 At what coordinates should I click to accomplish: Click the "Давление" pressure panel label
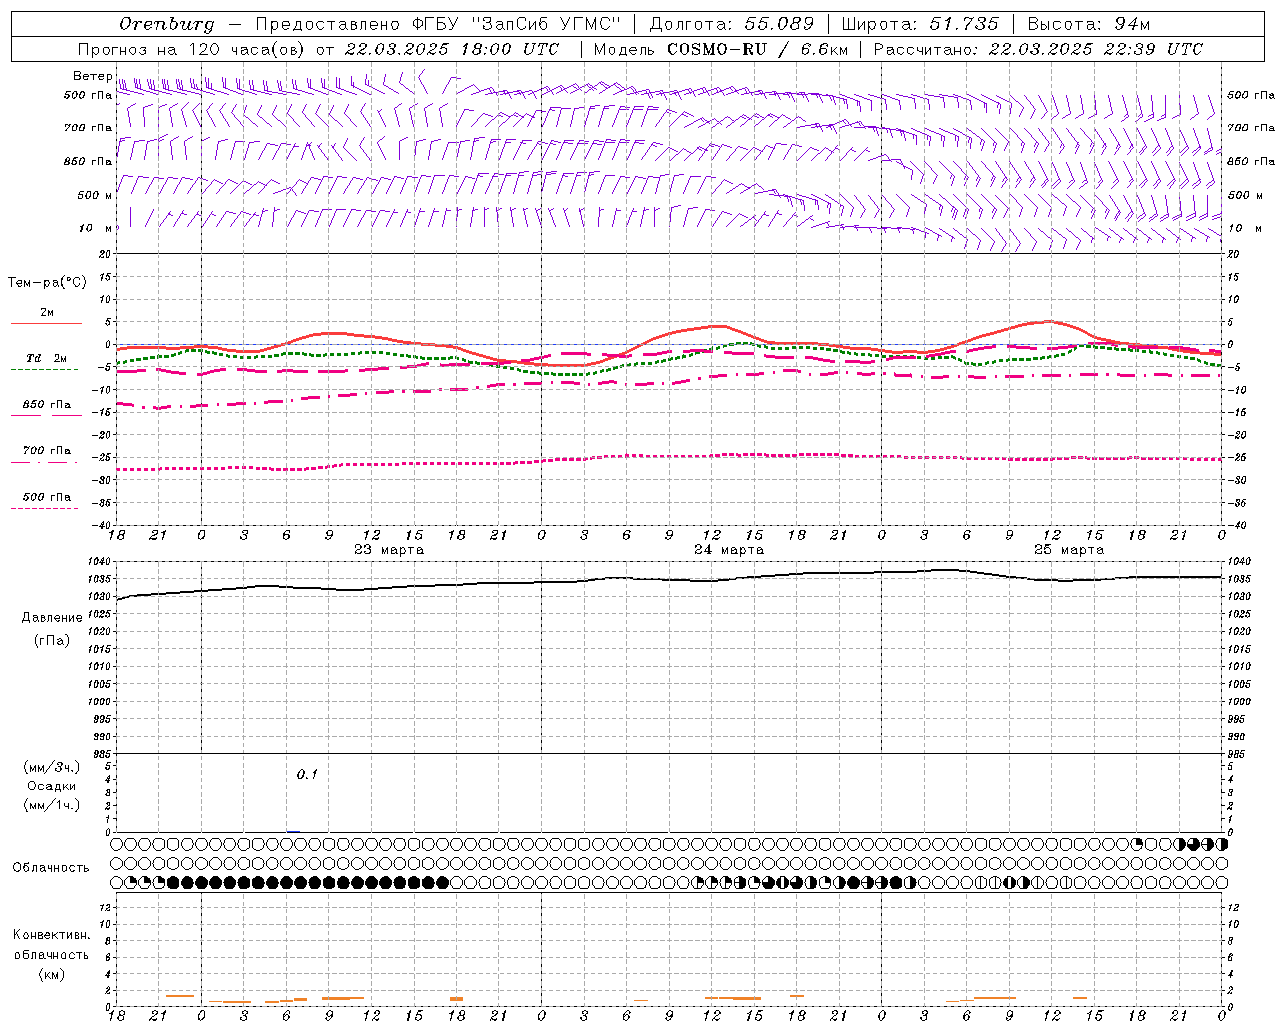coord(52,618)
